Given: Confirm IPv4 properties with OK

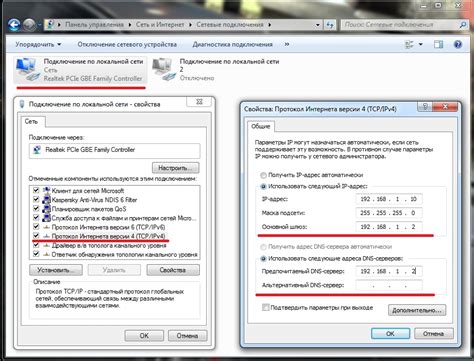Looking at the screenshot, I should click(390, 334).
